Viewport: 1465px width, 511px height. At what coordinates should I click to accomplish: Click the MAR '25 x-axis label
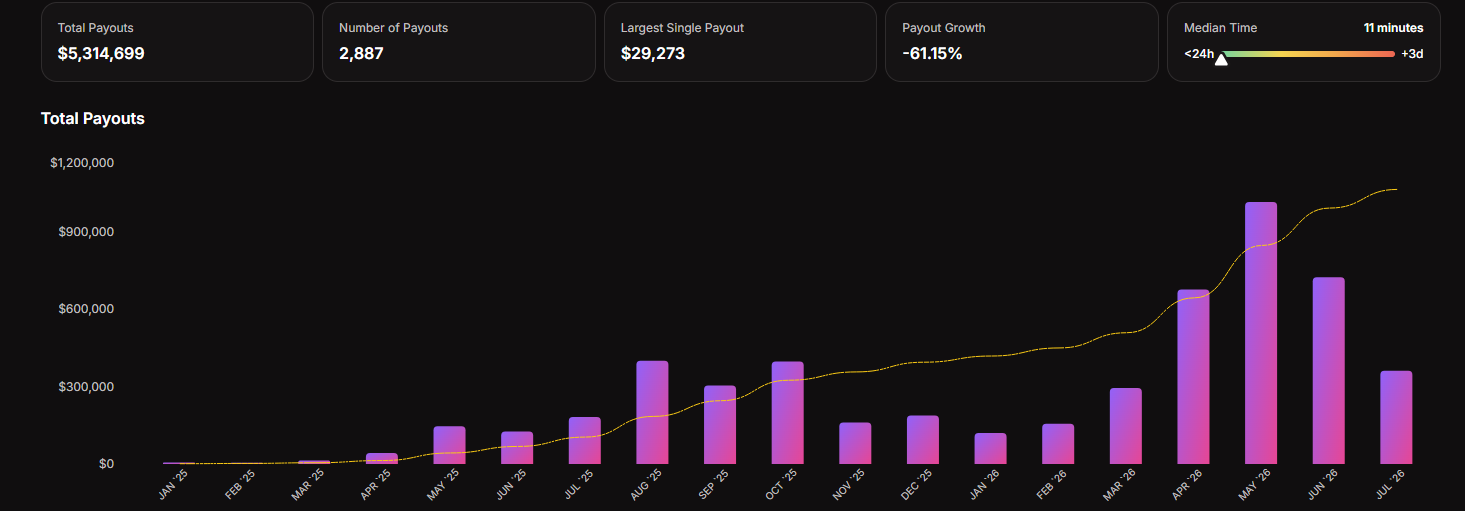(x=307, y=485)
